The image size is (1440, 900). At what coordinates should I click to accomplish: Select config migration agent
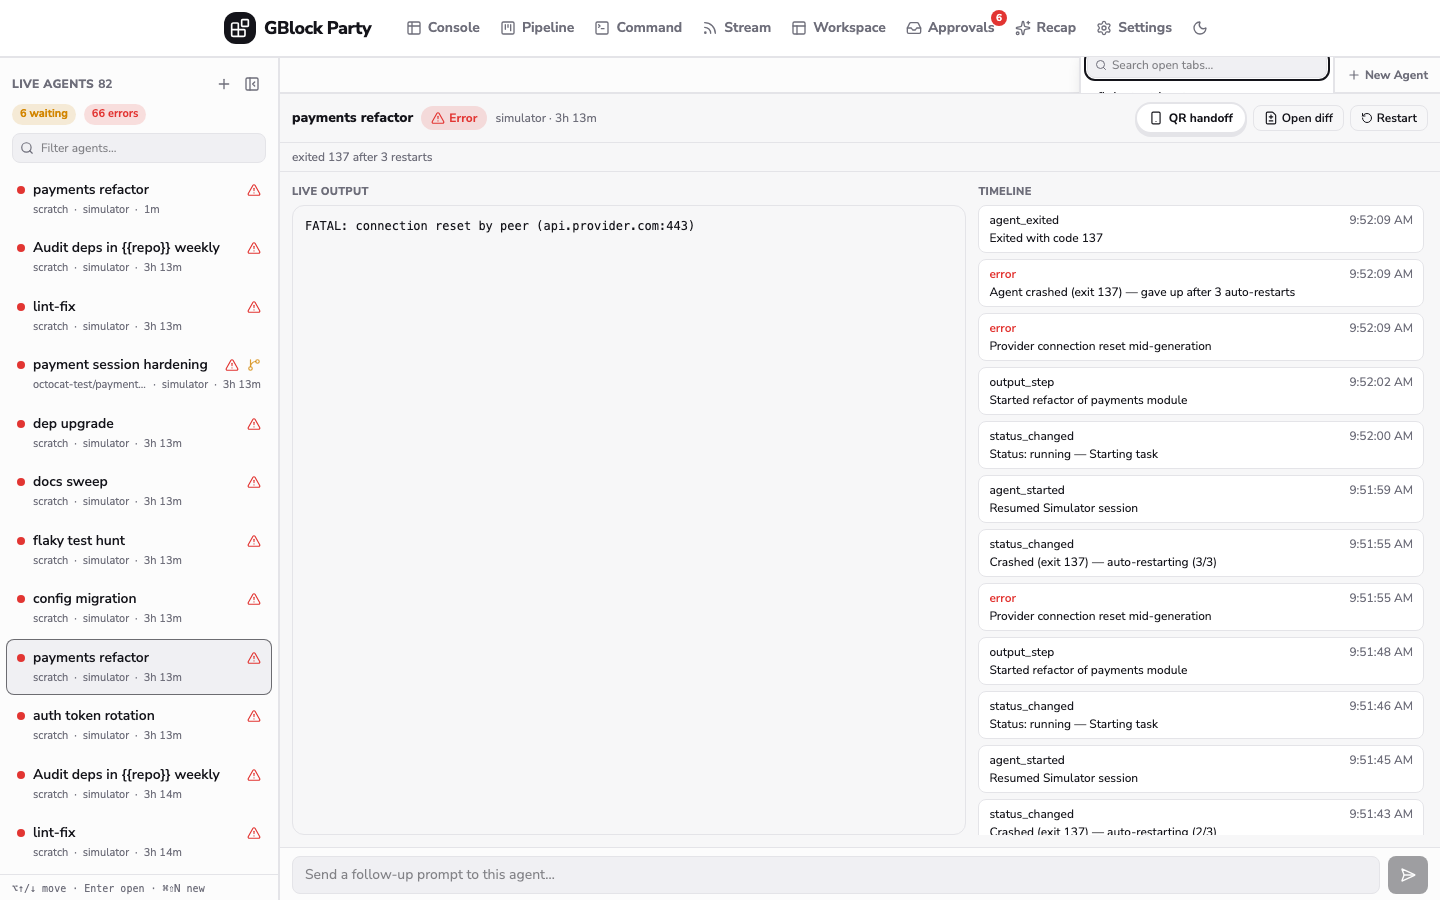(139, 608)
